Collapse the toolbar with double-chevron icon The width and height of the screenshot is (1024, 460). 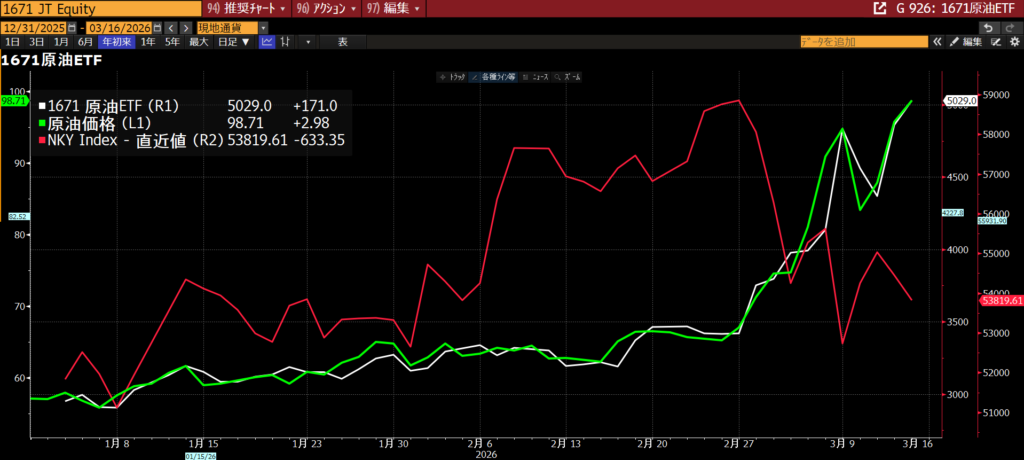click(x=938, y=42)
